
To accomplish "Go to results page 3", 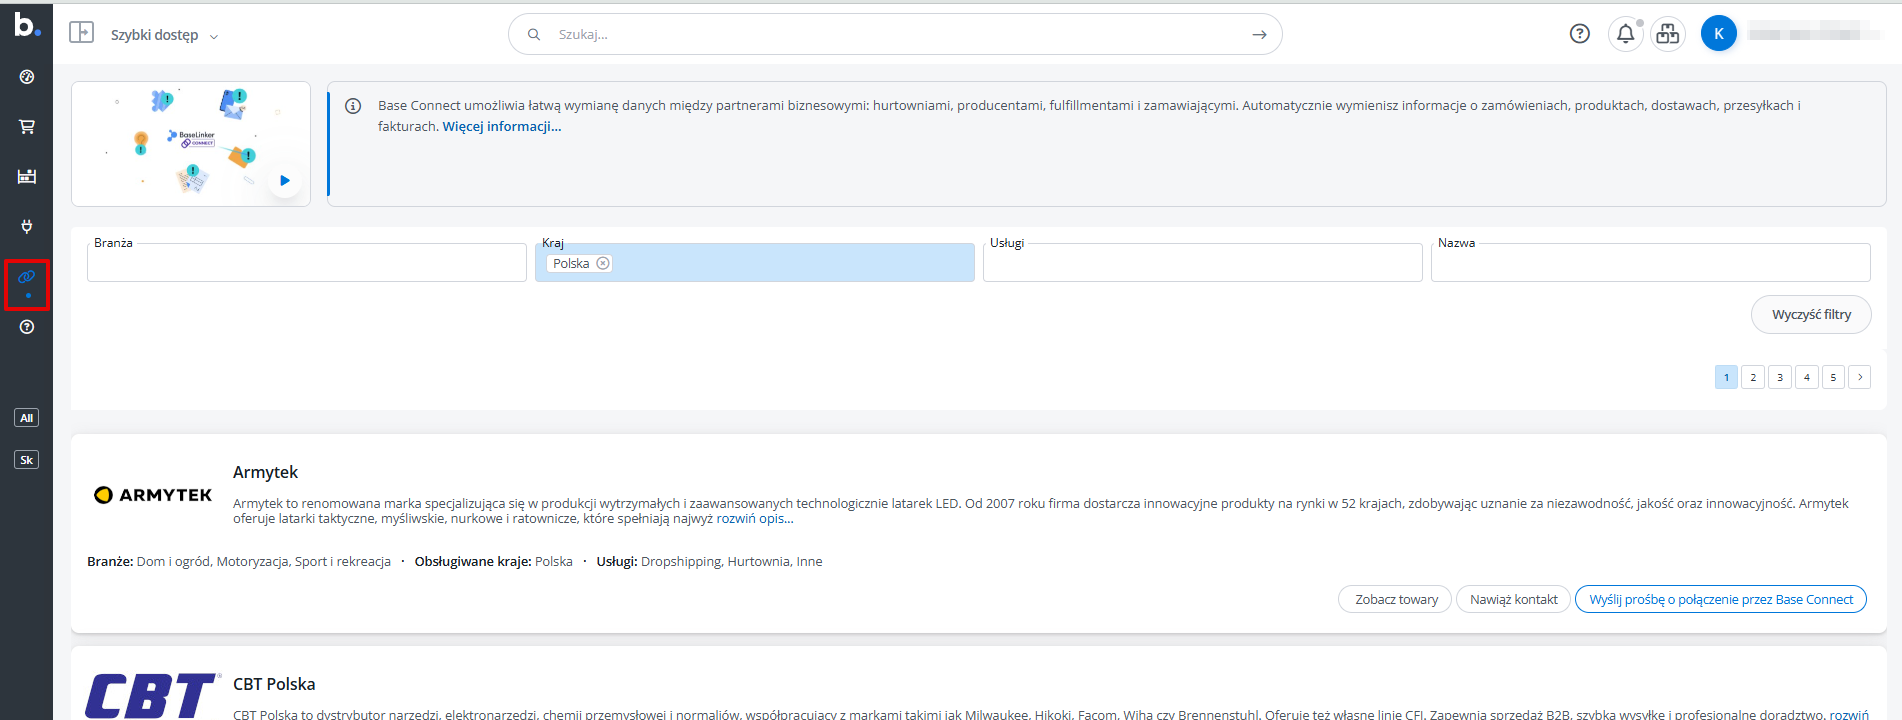I will pyautogui.click(x=1780, y=377).
